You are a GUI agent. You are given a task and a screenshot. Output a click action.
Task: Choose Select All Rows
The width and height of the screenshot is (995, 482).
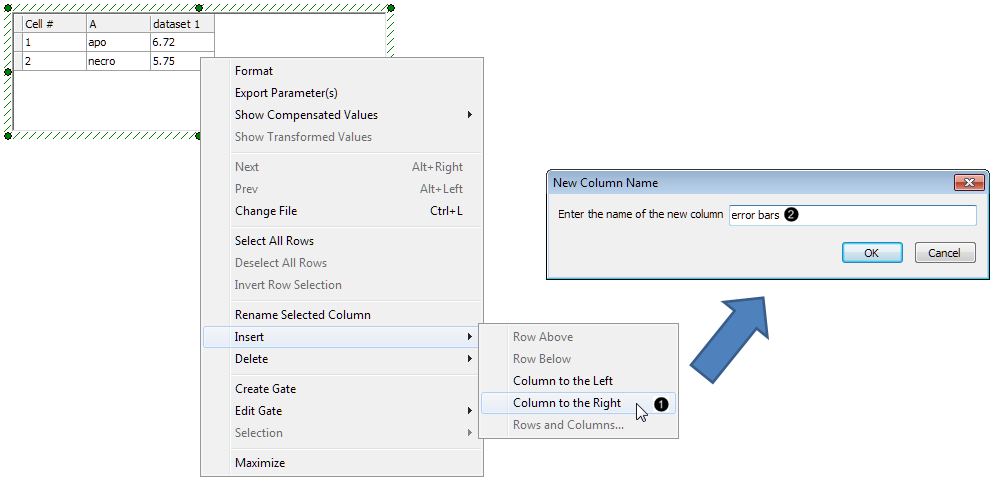[x=274, y=241]
